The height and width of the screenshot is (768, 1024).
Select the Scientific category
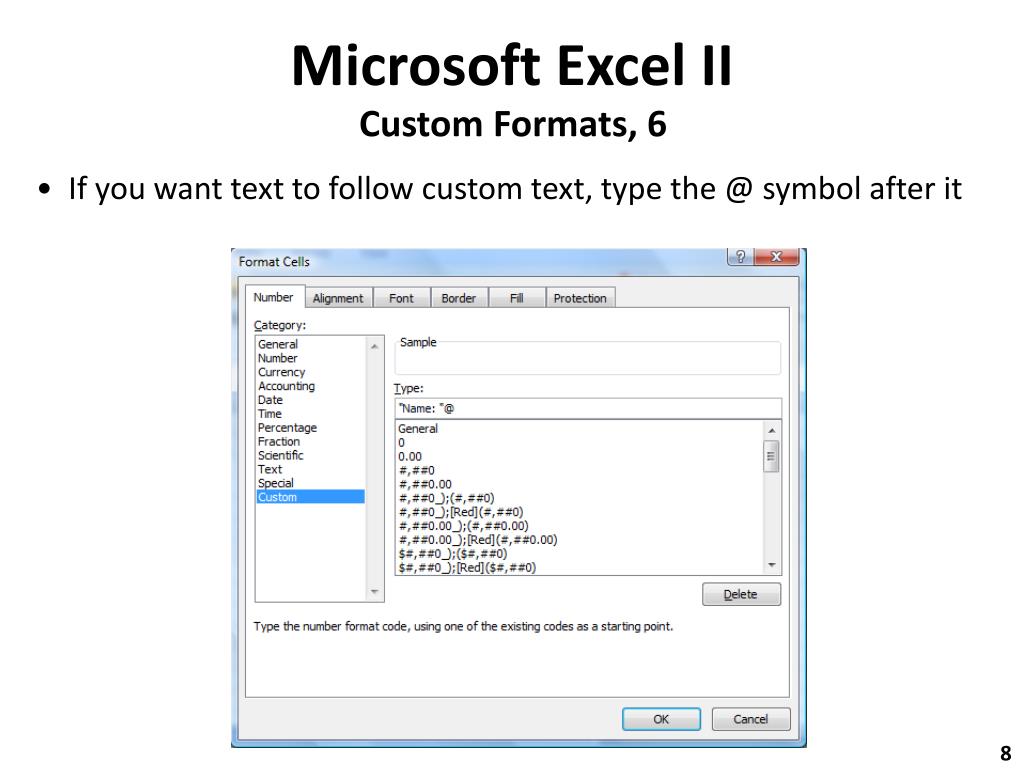tap(281, 455)
